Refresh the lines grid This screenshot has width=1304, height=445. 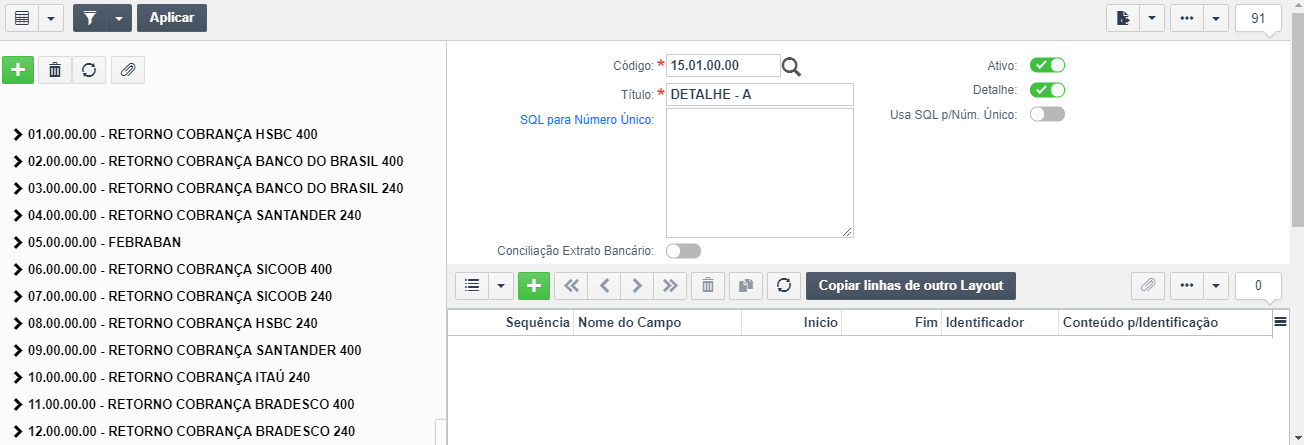click(784, 285)
